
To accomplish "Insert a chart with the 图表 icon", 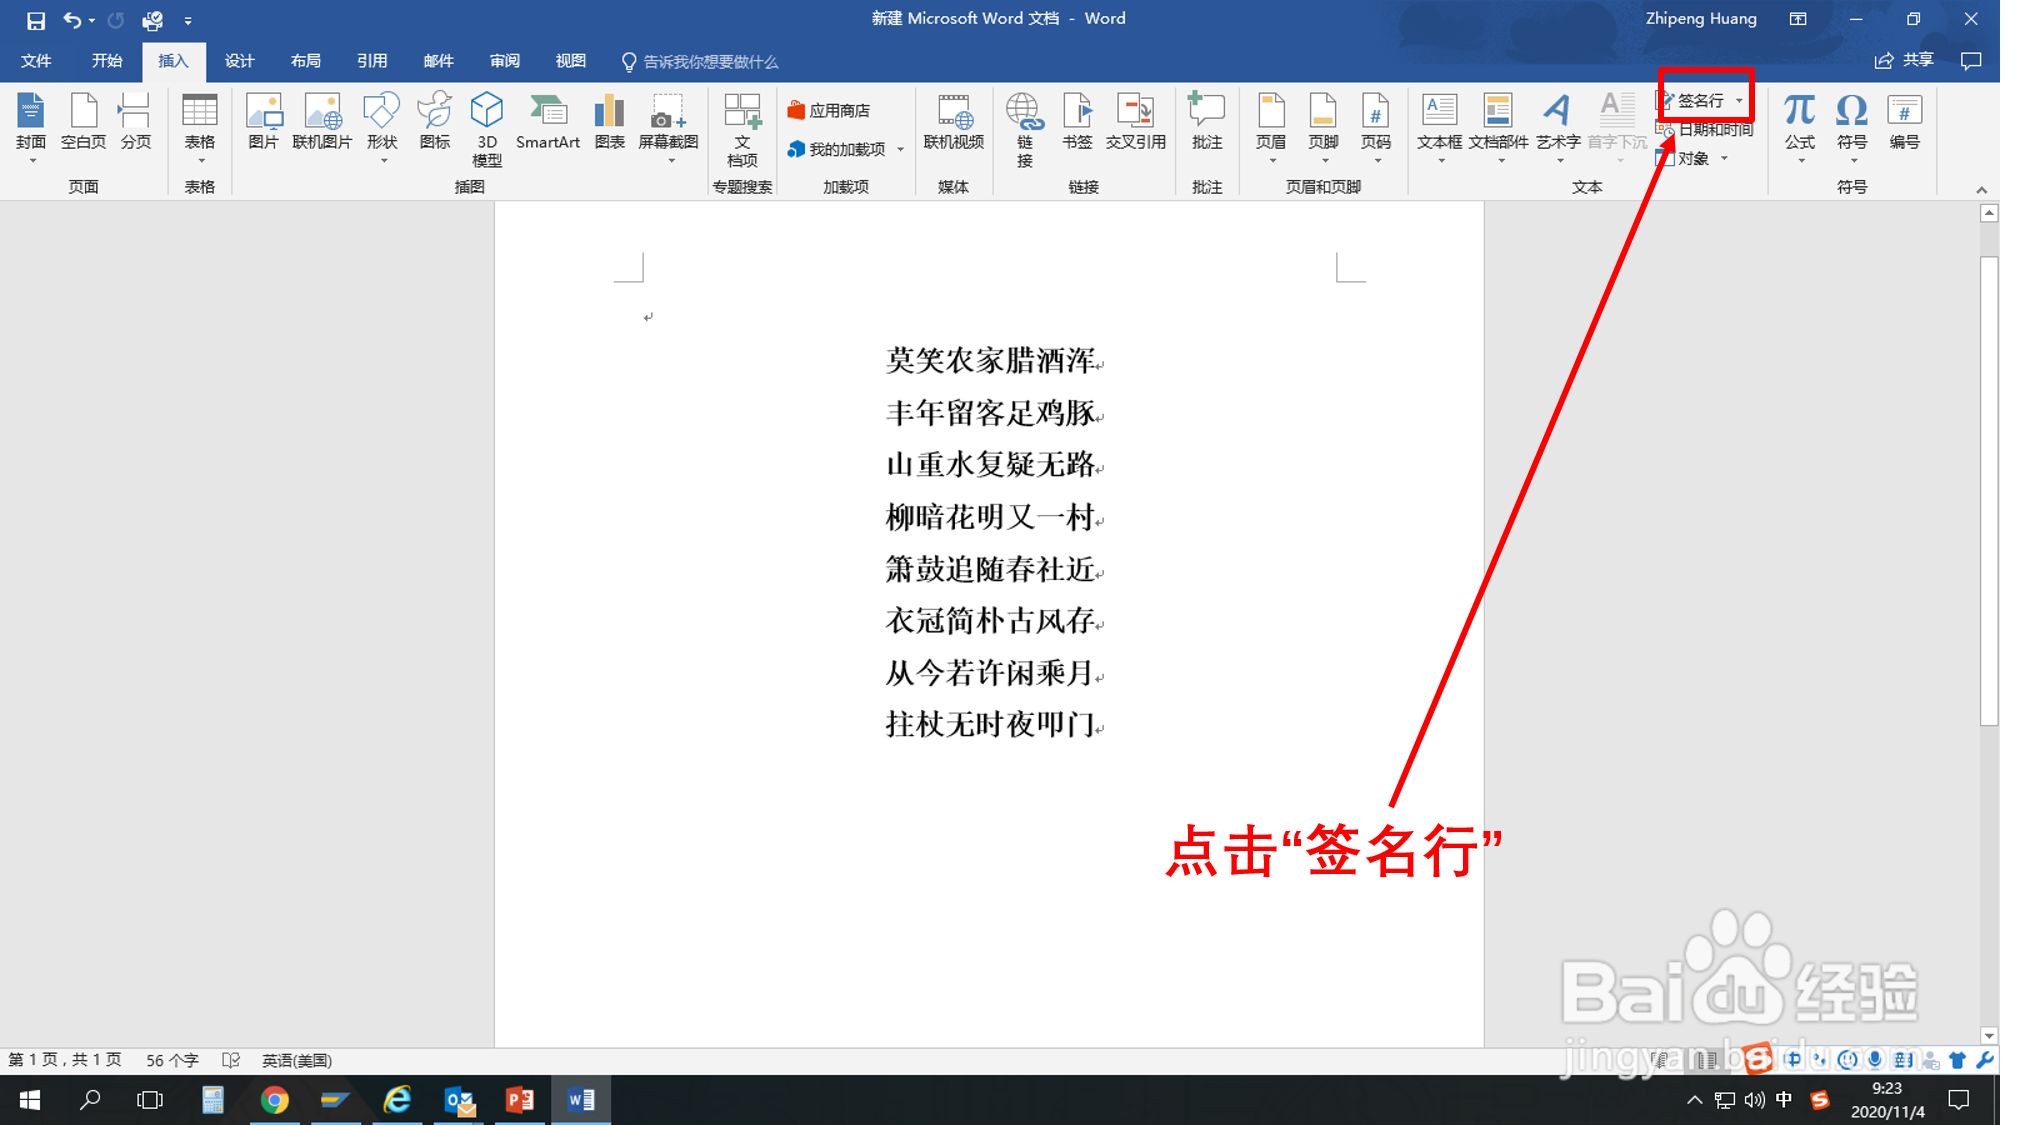I will tap(609, 120).
